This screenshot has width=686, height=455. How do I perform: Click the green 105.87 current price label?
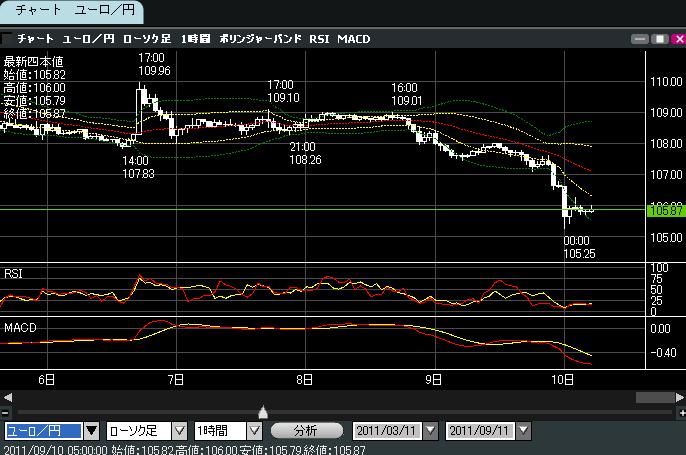665,210
